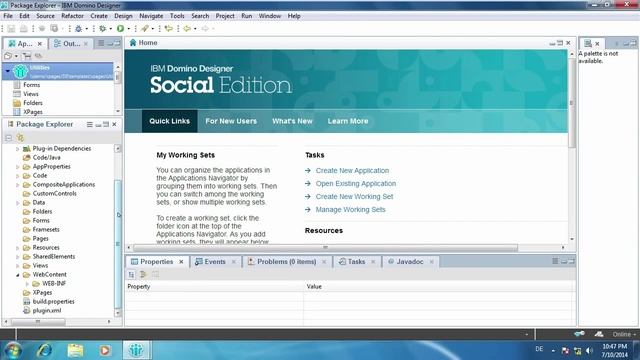Select the Learn More tab
640x360 pixels.
[348, 121]
